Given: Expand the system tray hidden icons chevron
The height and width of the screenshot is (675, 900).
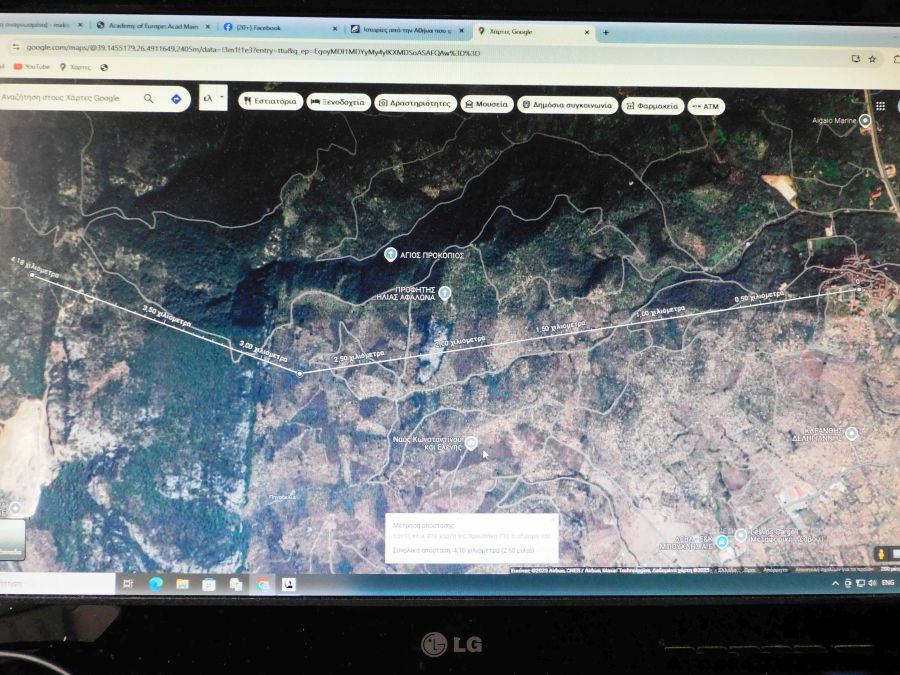Looking at the screenshot, I should tap(835, 584).
